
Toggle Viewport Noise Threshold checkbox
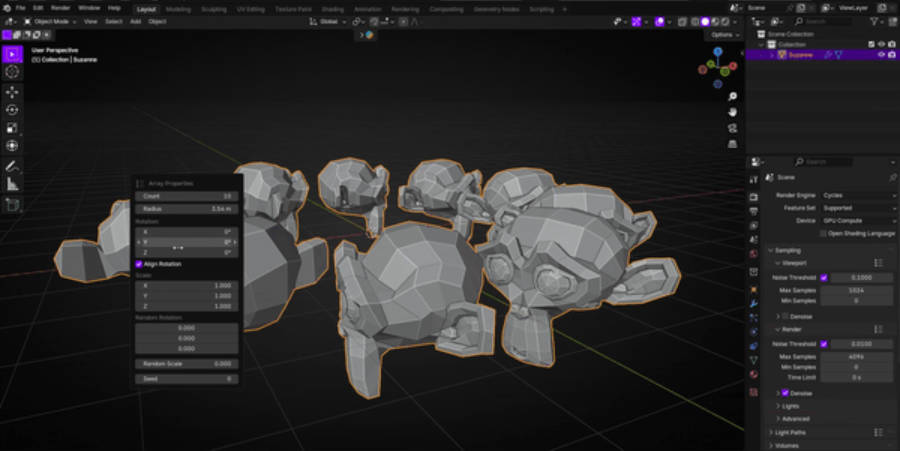(824, 277)
